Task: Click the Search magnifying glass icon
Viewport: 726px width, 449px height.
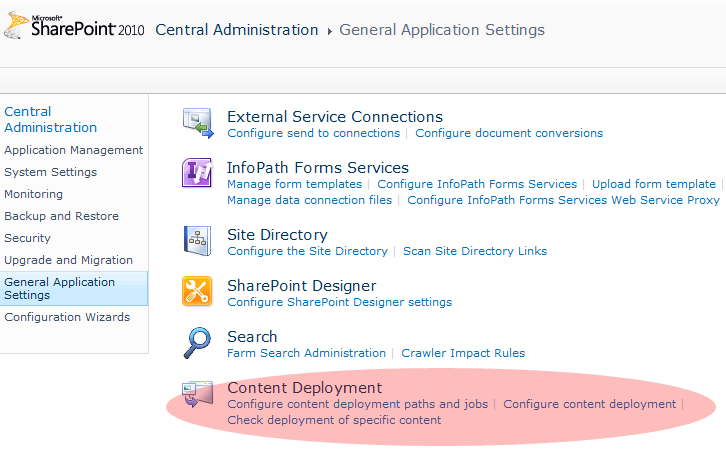Action: tap(197, 343)
